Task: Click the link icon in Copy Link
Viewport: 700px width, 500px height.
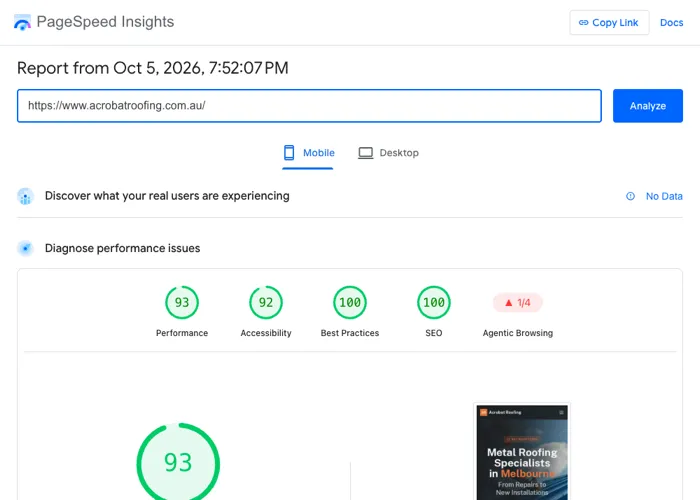Action: coord(583,22)
